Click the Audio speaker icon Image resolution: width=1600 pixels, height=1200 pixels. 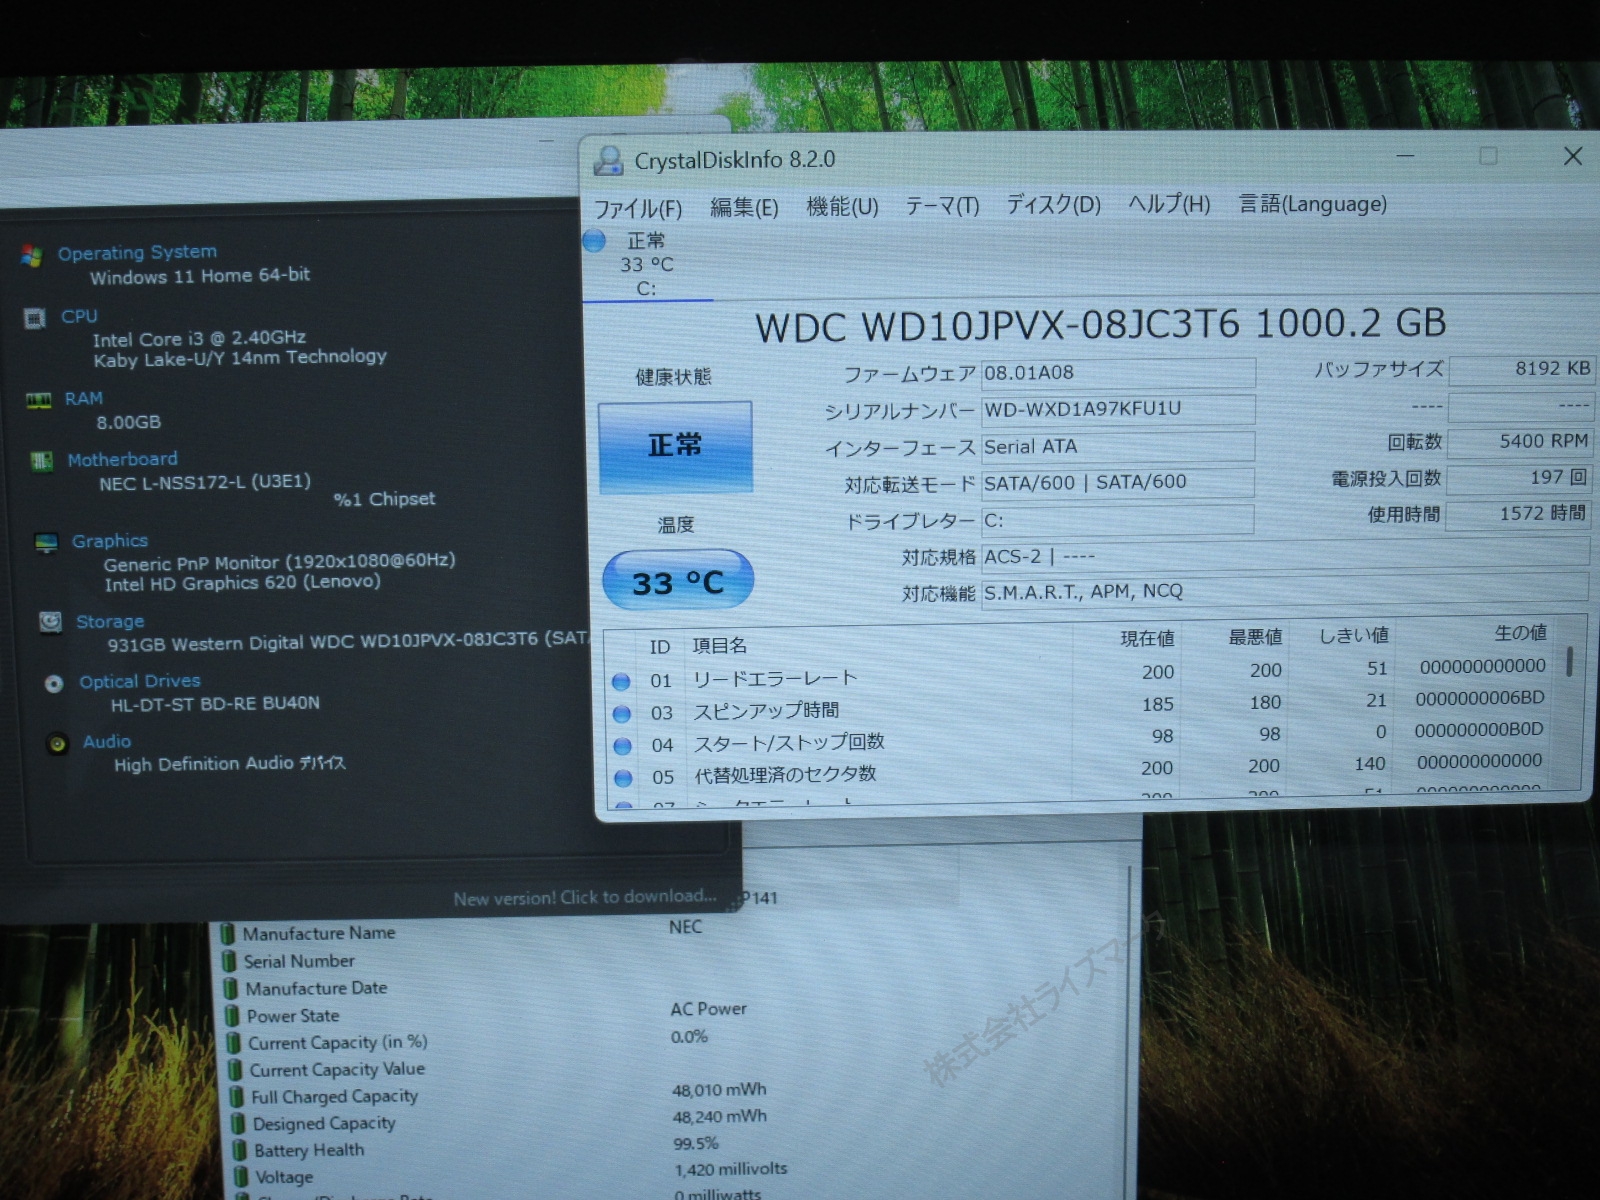pyautogui.click(x=58, y=743)
